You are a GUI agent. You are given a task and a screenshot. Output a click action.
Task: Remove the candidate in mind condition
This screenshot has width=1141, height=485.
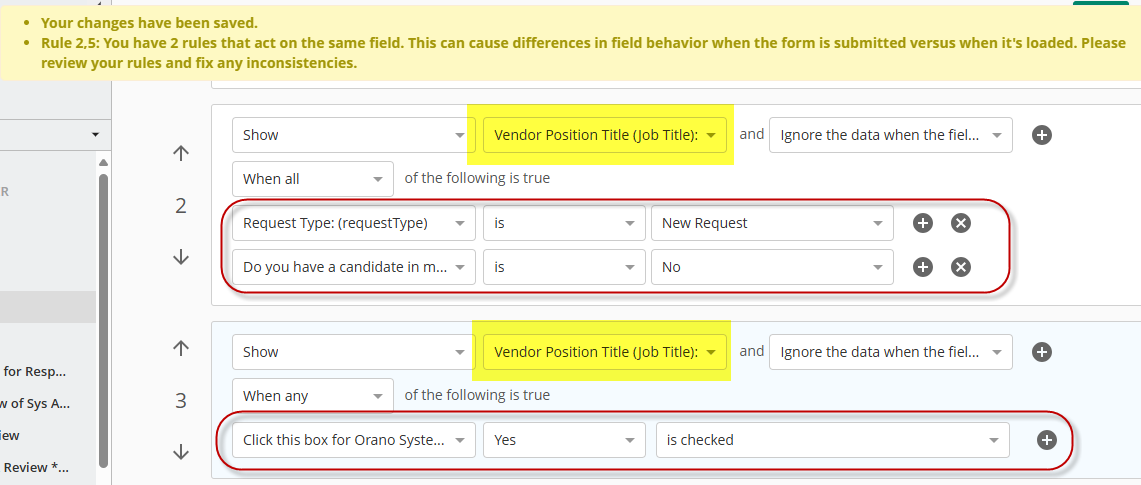pyautogui.click(x=961, y=268)
